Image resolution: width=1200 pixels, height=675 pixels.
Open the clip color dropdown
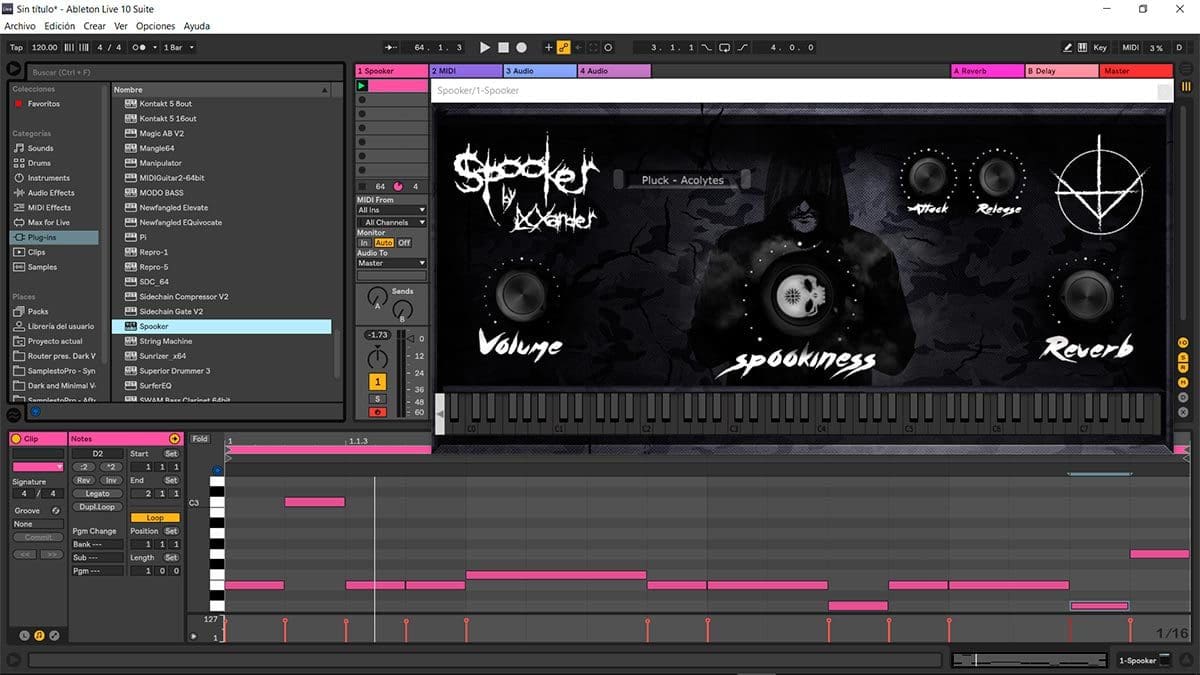pyautogui.click(x=38, y=467)
